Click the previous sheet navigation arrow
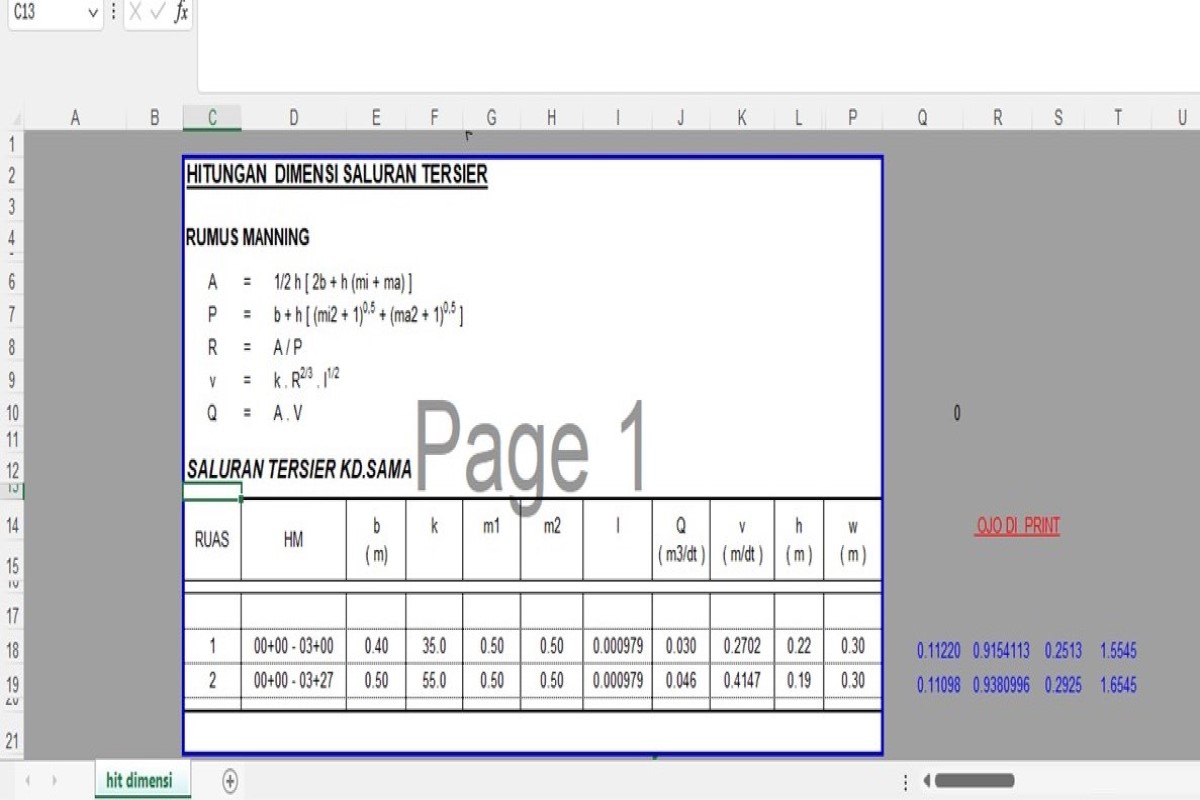Viewport: 1200px width, 800px height. click(27, 781)
